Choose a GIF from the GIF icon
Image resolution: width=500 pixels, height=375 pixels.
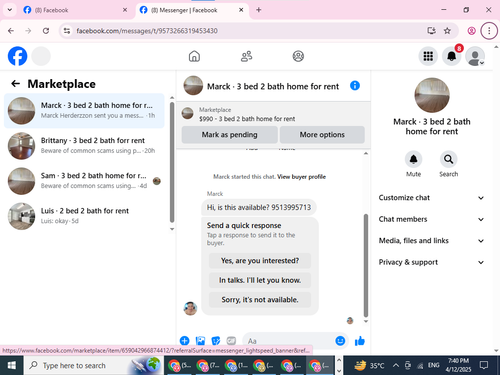pyautogui.click(x=231, y=341)
